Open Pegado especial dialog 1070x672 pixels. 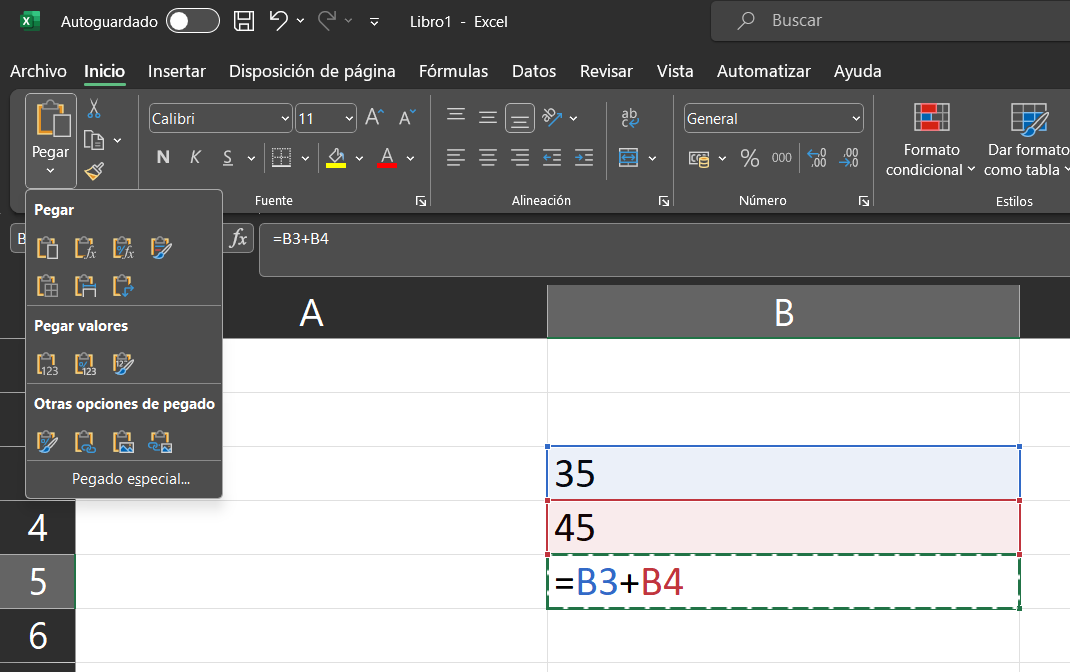[131, 479]
